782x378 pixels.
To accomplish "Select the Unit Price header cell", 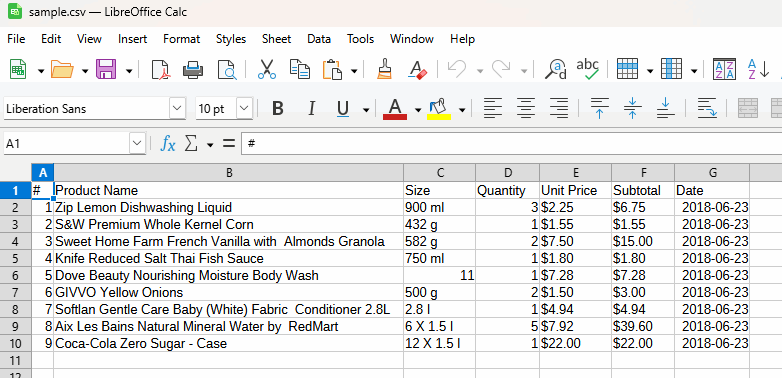I will [x=576, y=190].
